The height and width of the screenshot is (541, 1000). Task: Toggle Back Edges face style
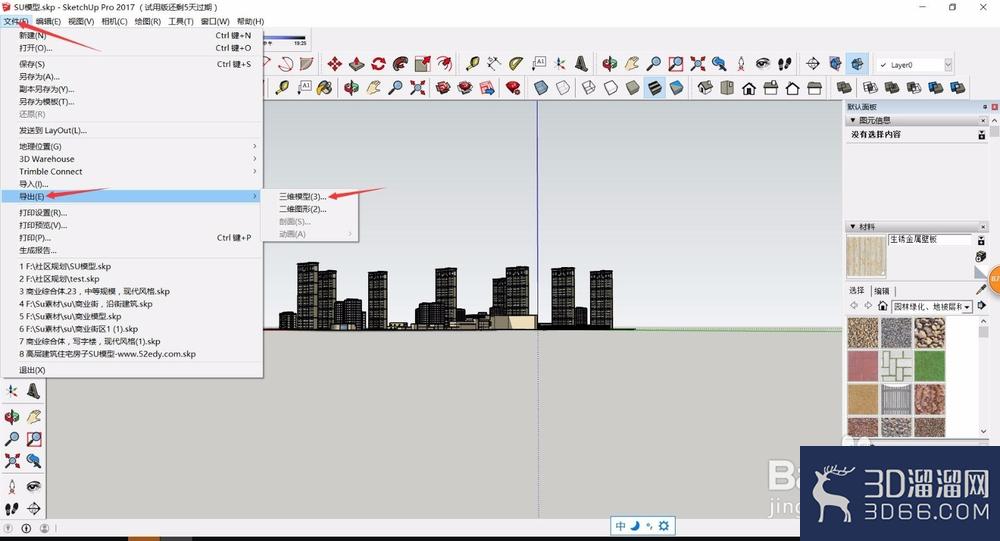tap(562, 88)
